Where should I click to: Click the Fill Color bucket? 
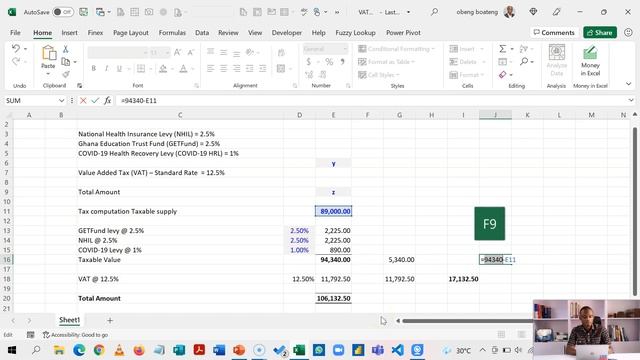pyautogui.click(x=163, y=69)
